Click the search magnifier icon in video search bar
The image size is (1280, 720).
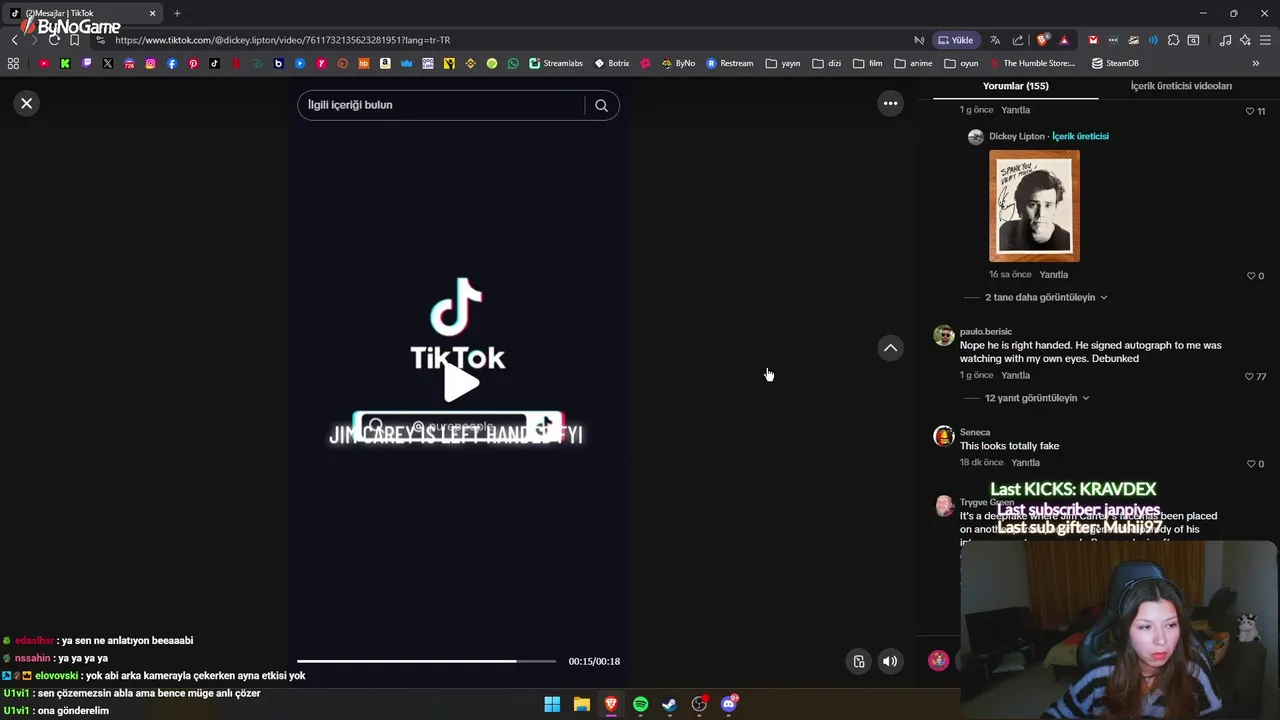coord(601,105)
